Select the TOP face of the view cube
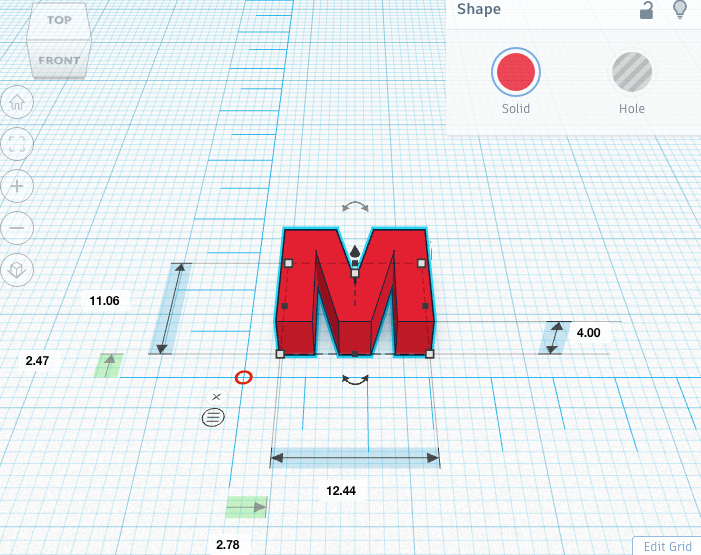Viewport: 701px width, 555px height. (x=59, y=20)
